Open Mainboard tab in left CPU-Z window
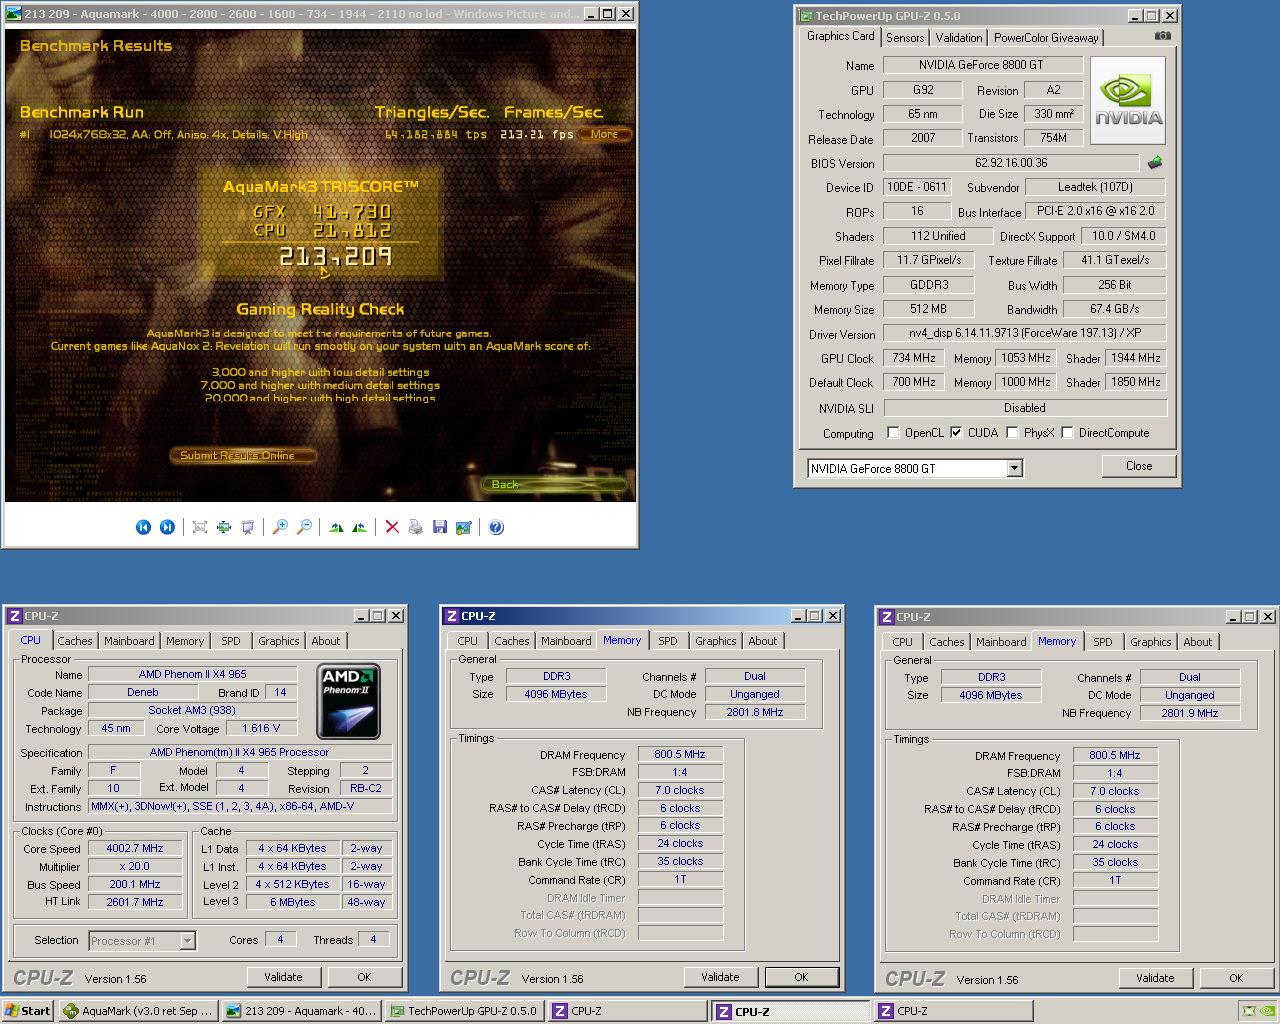Image resolution: width=1280 pixels, height=1024 pixels. pos(129,641)
